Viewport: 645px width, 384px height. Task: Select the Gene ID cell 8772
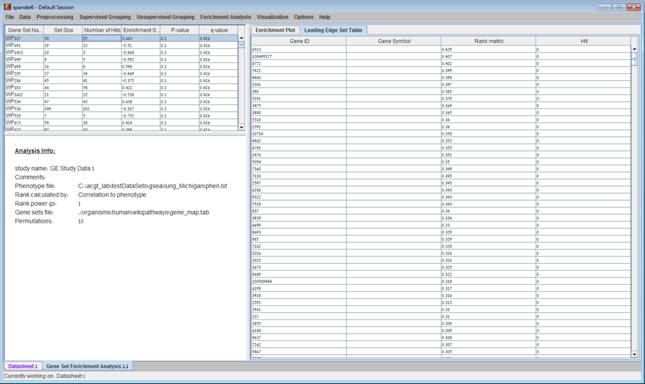click(299, 63)
